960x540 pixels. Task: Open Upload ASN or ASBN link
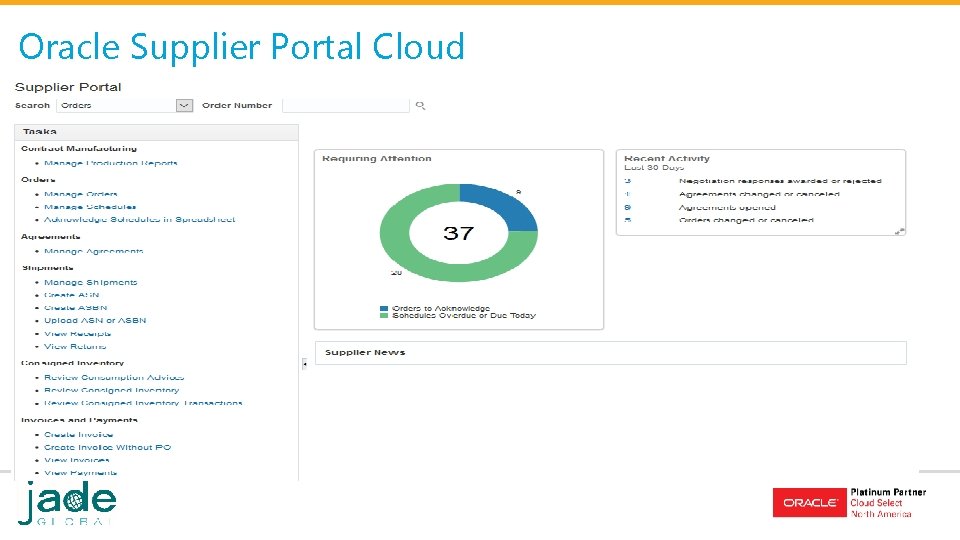pyautogui.click(x=95, y=320)
